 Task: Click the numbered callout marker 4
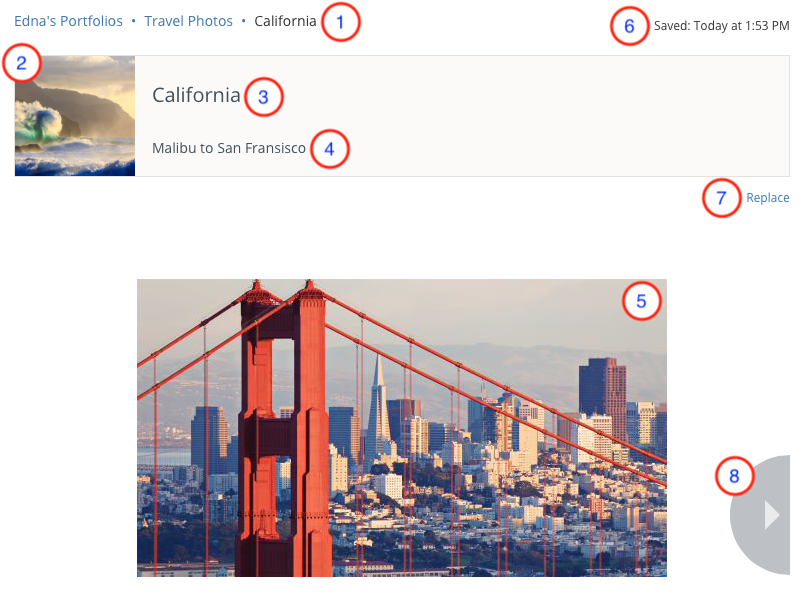click(x=330, y=150)
